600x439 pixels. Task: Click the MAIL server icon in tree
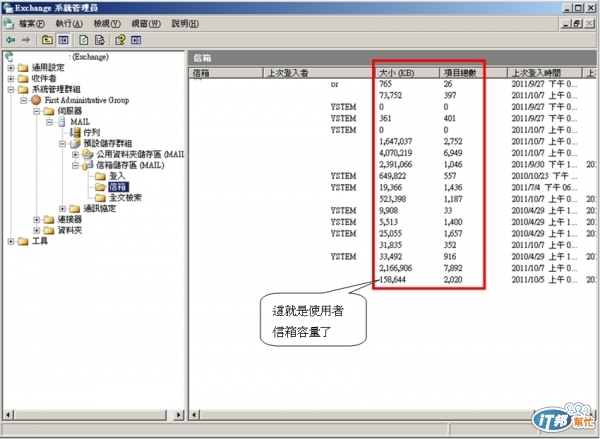62,122
